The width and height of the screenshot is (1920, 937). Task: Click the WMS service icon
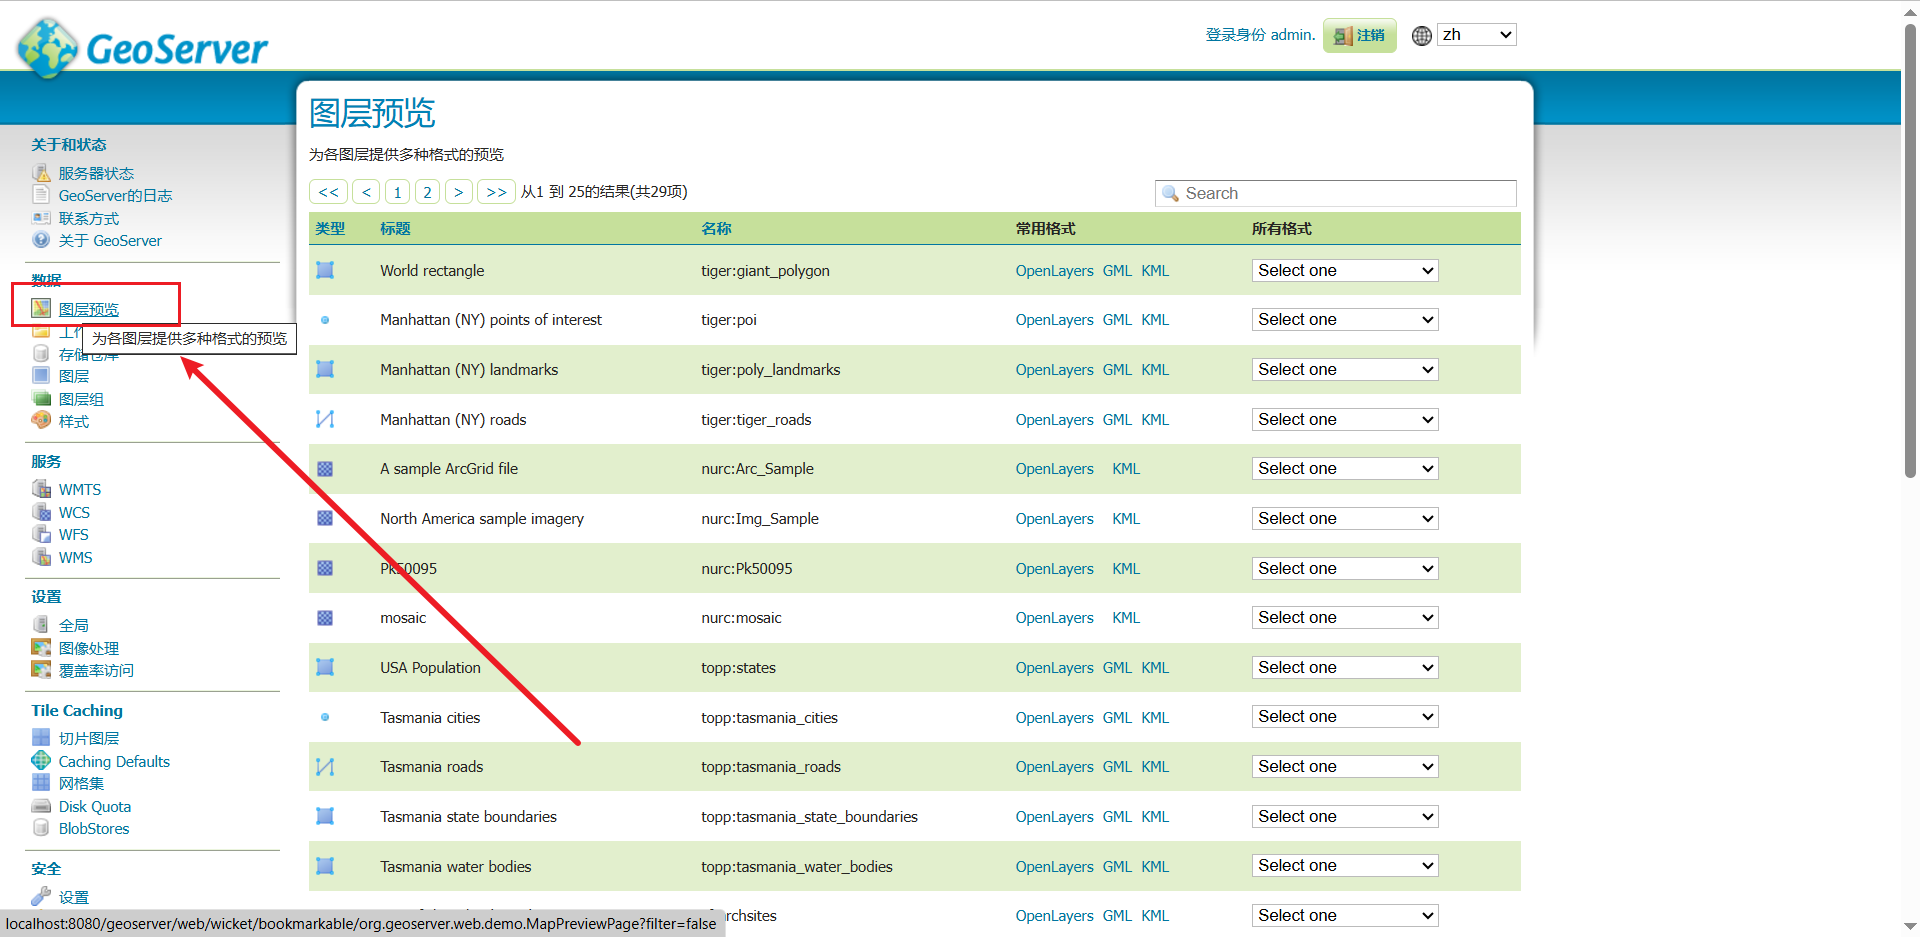point(41,557)
